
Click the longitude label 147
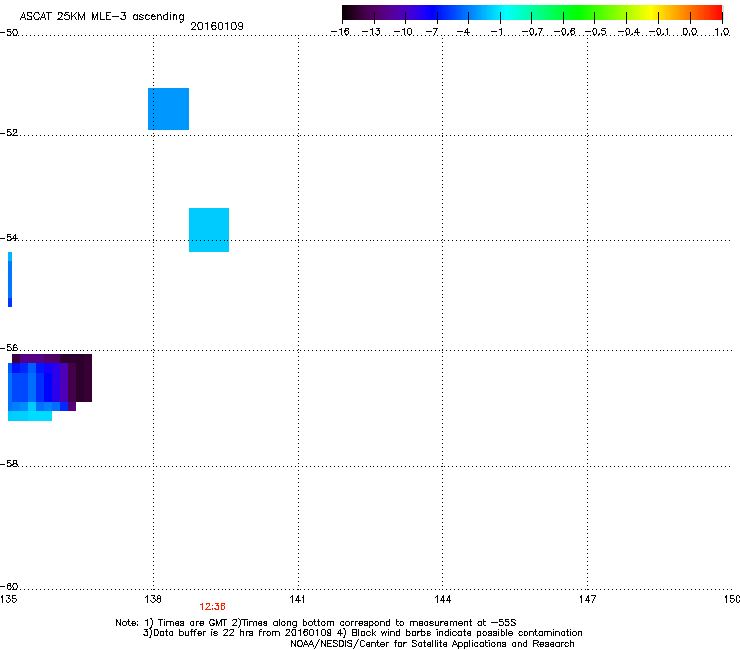click(x=587, y=599)
